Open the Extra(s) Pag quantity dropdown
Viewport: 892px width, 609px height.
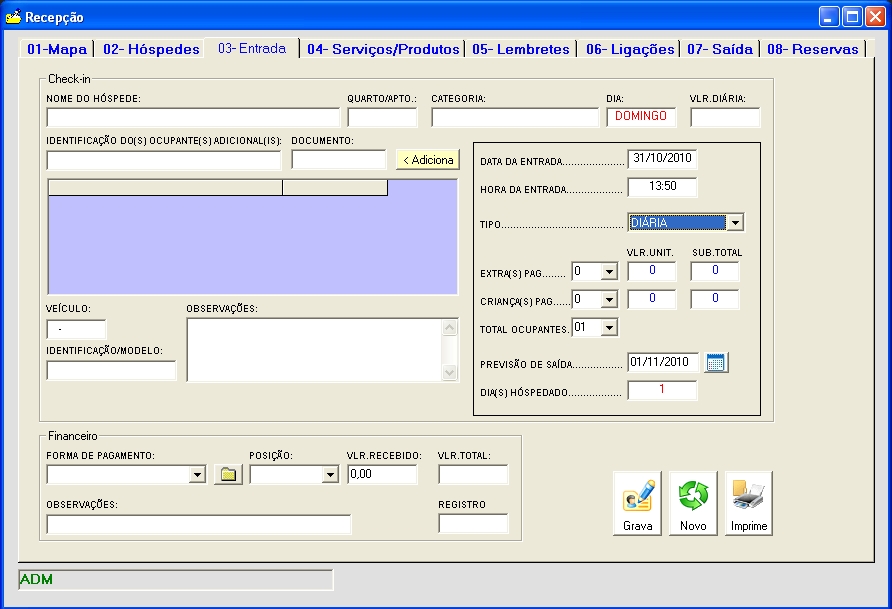[x=609, y=271]
